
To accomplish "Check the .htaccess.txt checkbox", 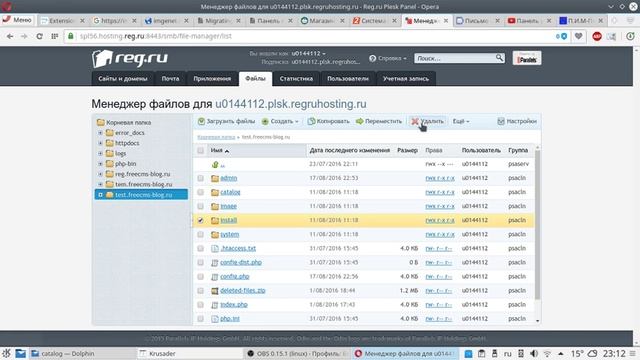I will click(x=200, y=249).
